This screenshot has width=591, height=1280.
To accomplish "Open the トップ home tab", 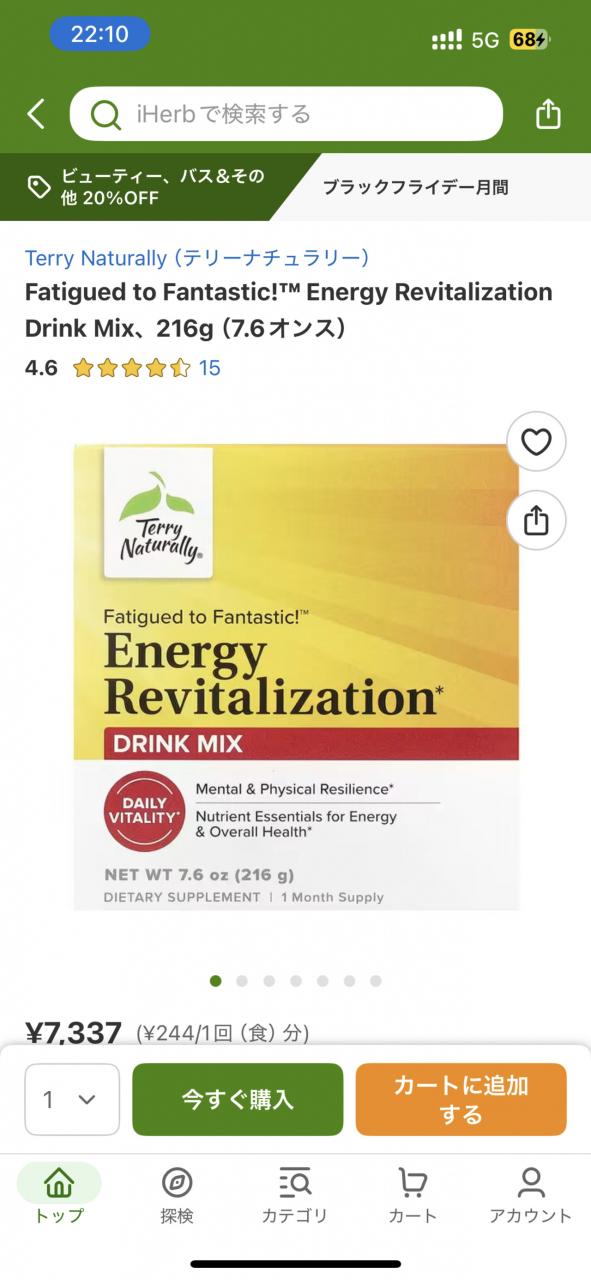I will pyautogui.click(x=59, y=1194).
